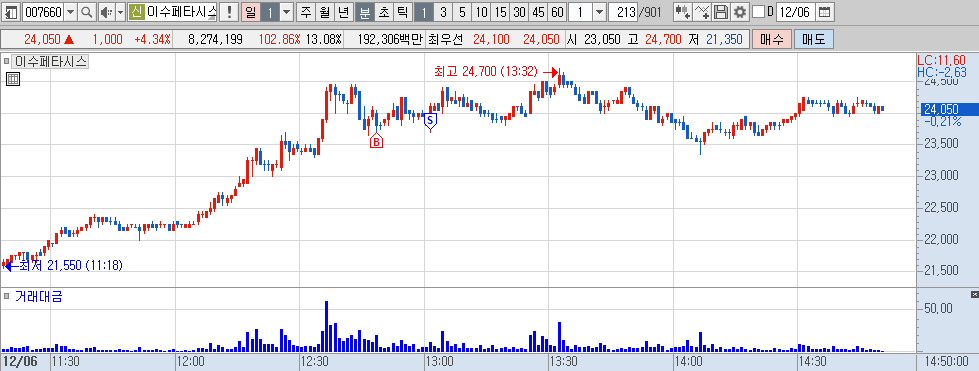The width and height of the screenshot is (979, 371).
Task: Click the 최우선 best quote label
Action: [x=446, y=39]
